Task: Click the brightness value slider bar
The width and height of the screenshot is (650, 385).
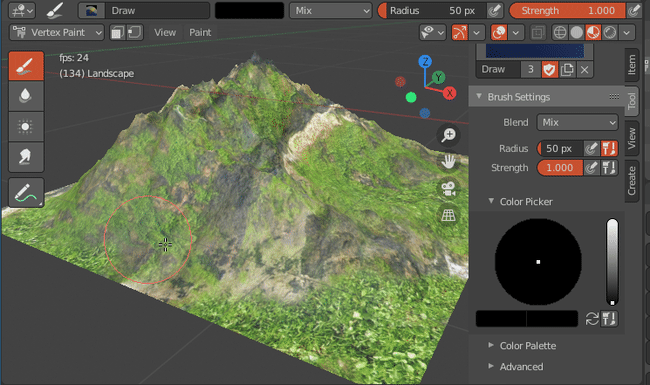Action: coord(612,262)
